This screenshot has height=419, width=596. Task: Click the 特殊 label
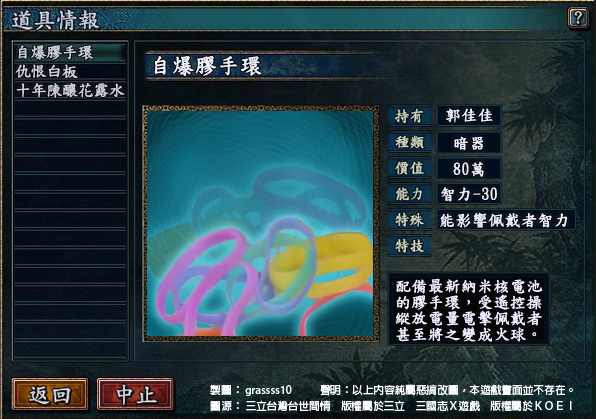pos(409,220)
